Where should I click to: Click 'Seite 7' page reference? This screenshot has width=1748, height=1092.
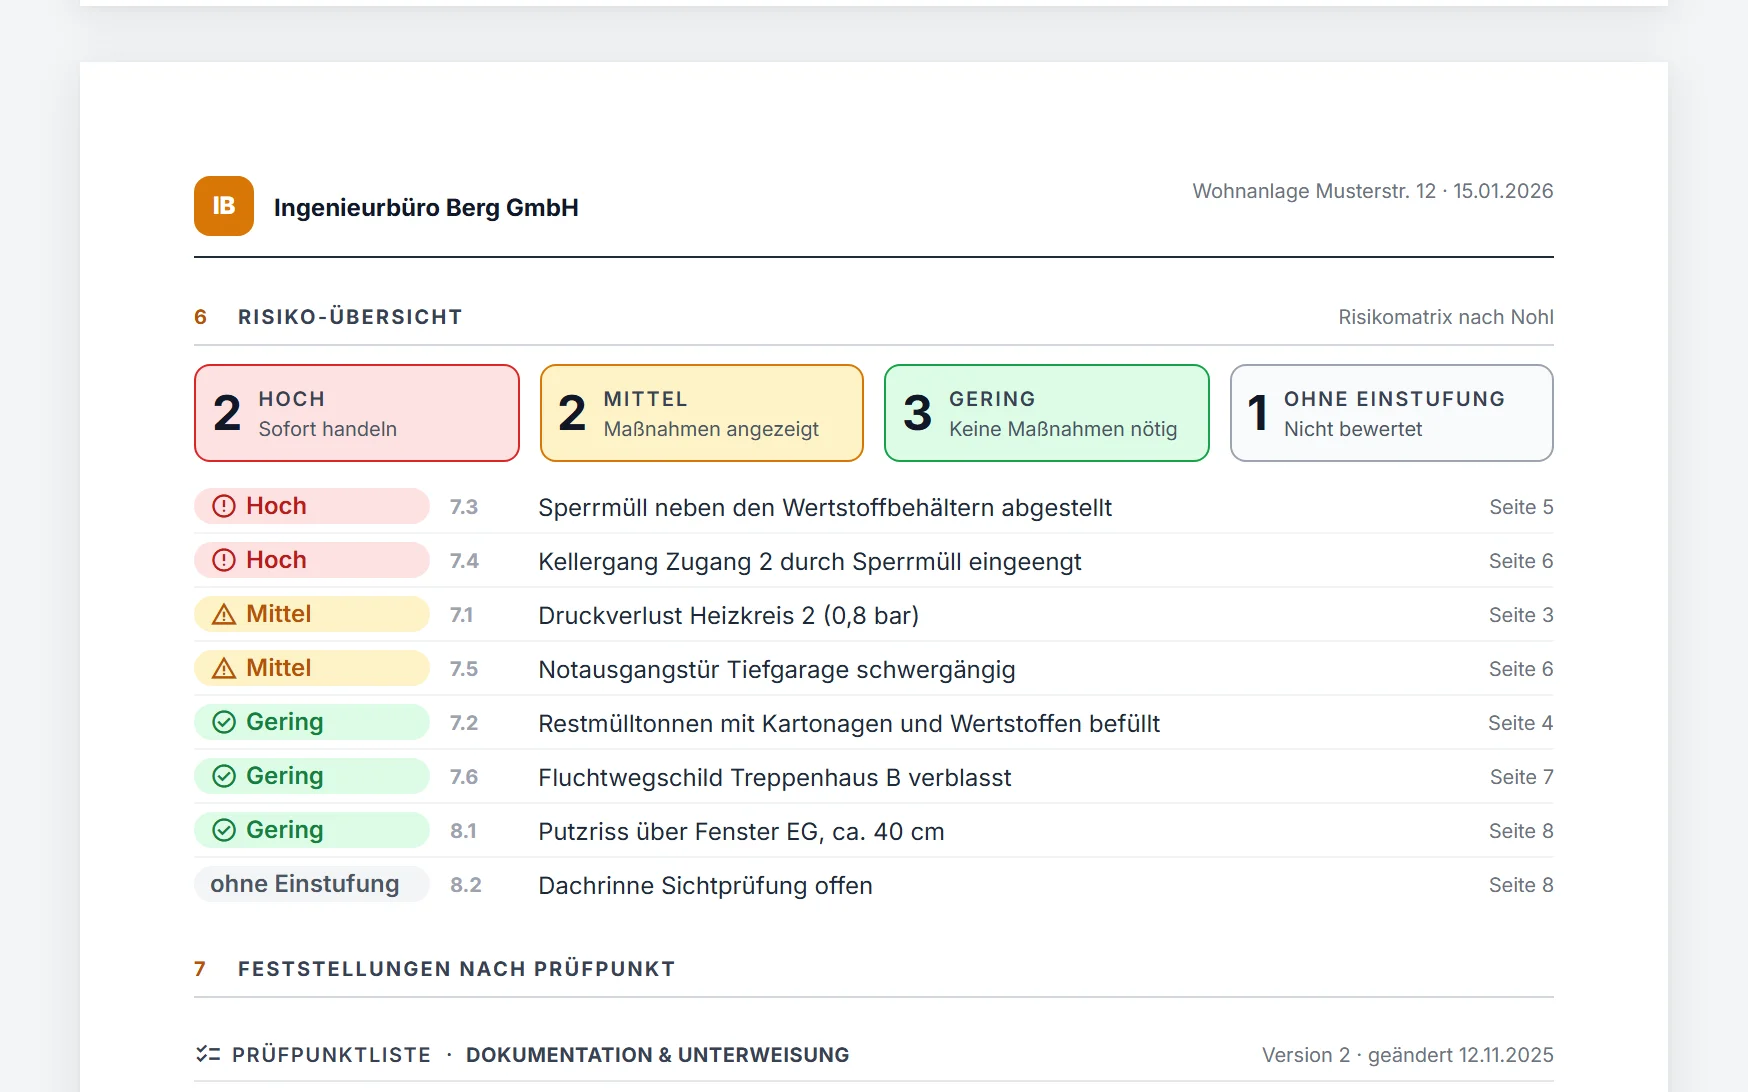click(x=1521, y=777)
